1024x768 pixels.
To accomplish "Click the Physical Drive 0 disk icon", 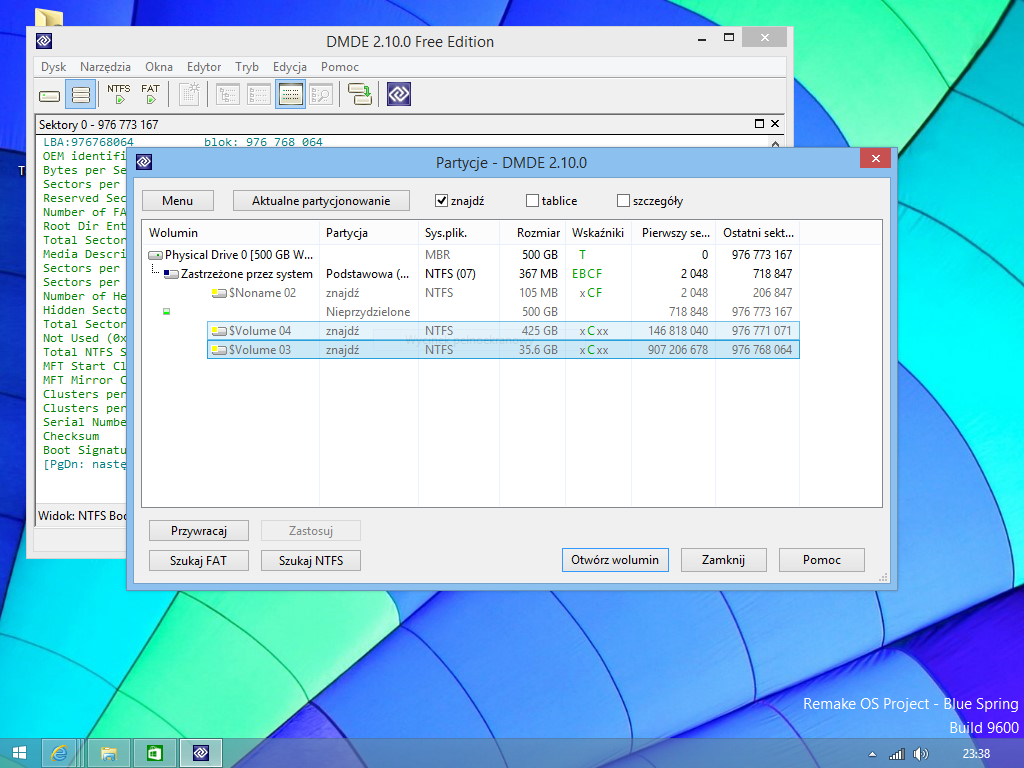I will click(x=155, y=255).
